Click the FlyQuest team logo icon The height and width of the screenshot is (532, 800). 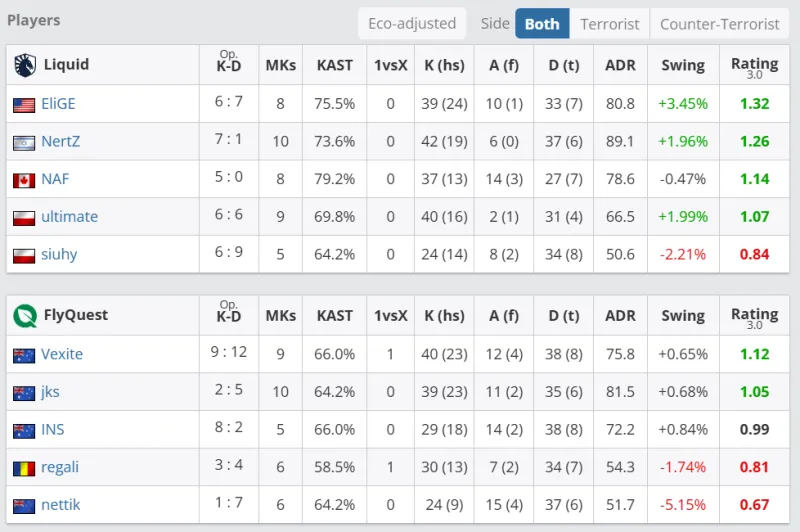[24, 316]
